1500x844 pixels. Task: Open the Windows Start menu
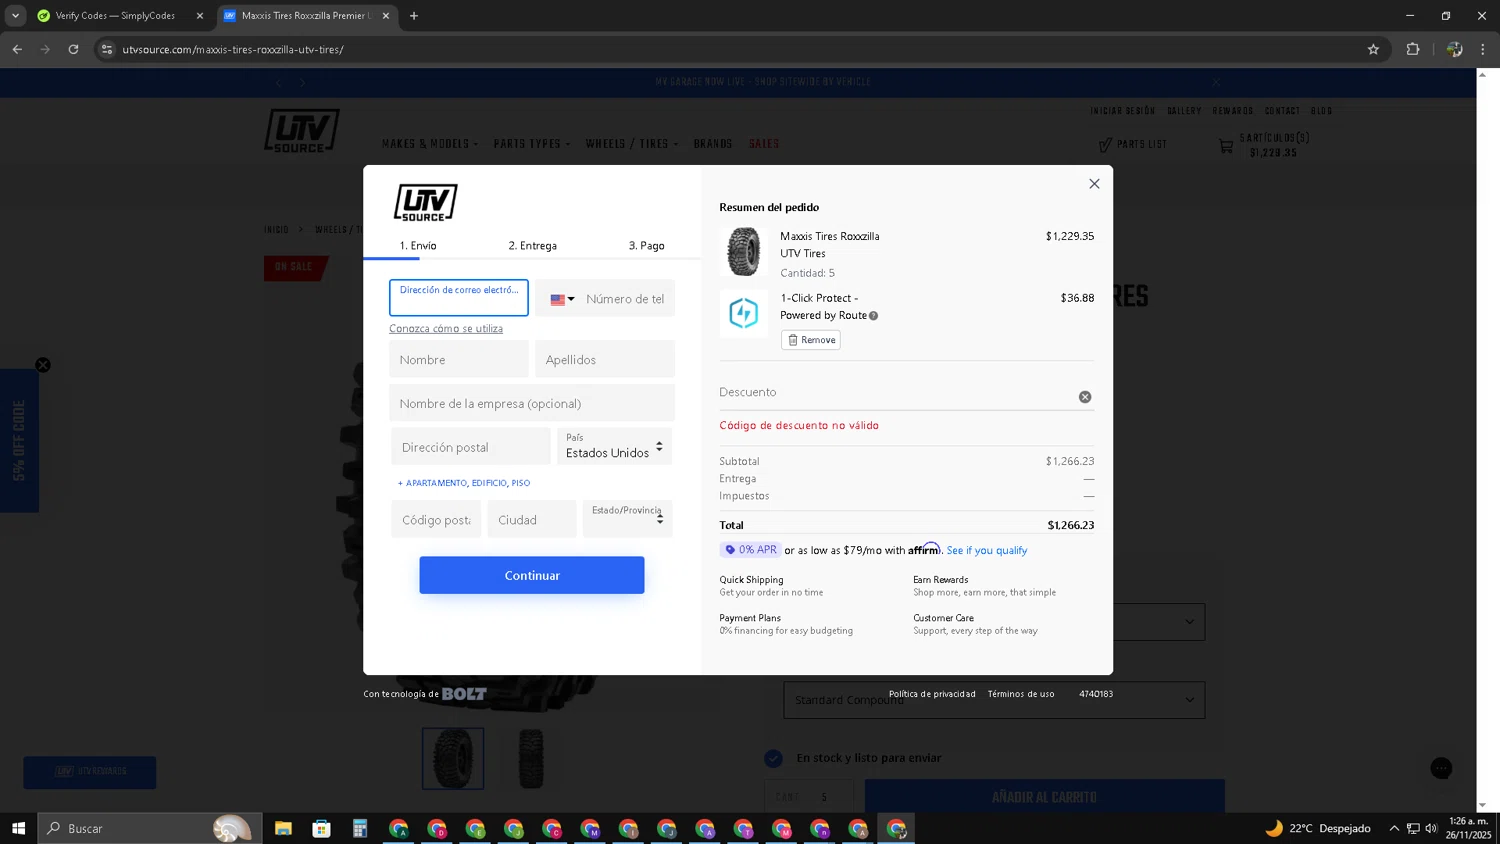pyautogui.click(x=18, y=828)
